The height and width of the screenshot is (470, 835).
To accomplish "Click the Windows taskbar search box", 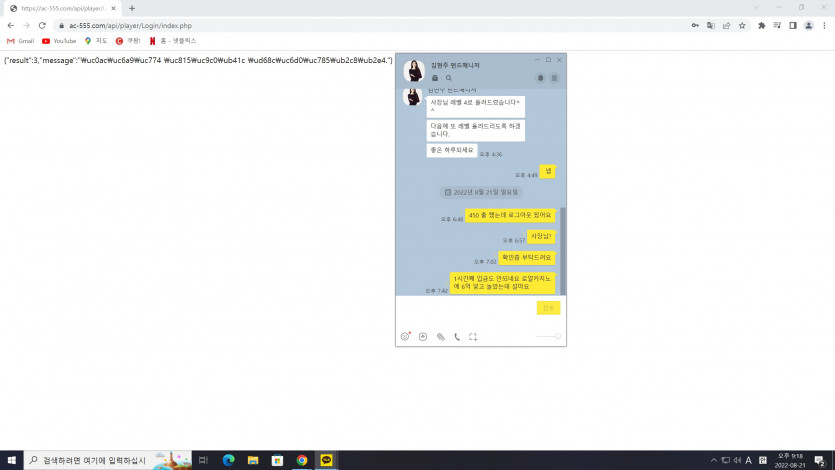I will click(x=108, y=460).
